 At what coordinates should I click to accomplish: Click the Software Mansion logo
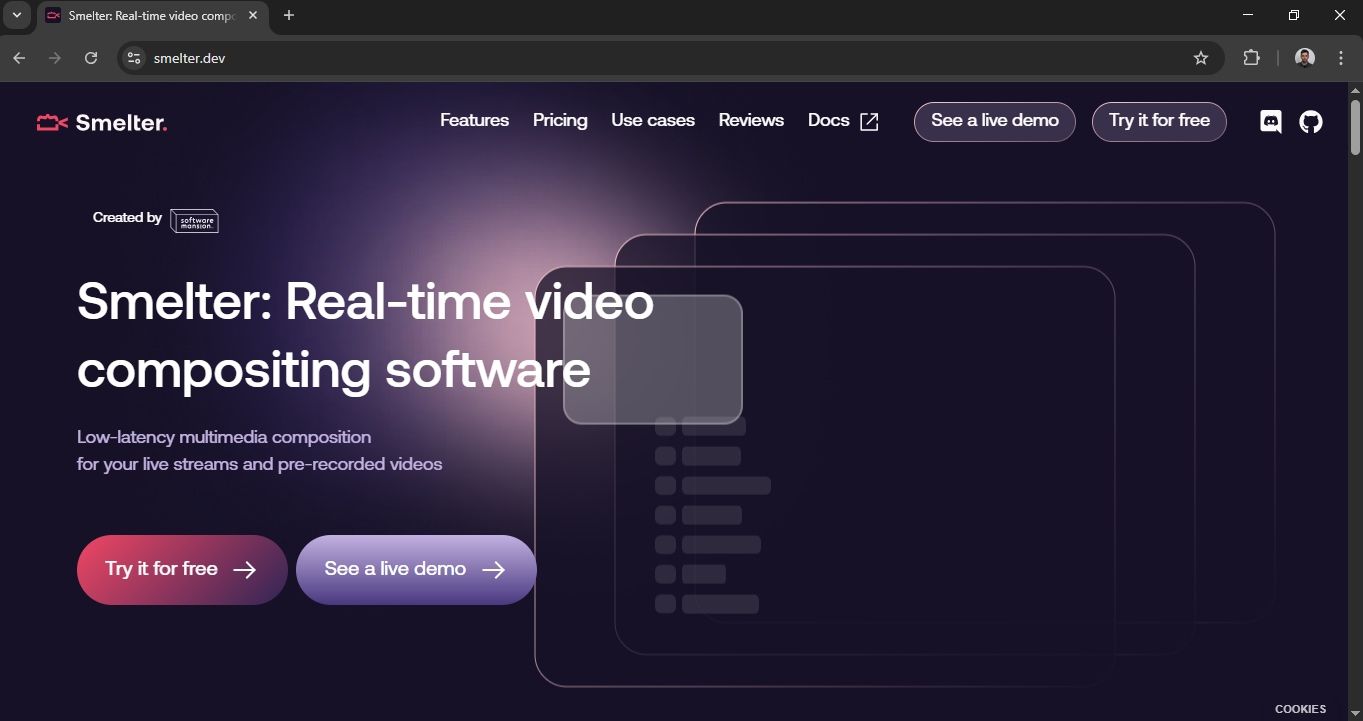coord(194,221)
